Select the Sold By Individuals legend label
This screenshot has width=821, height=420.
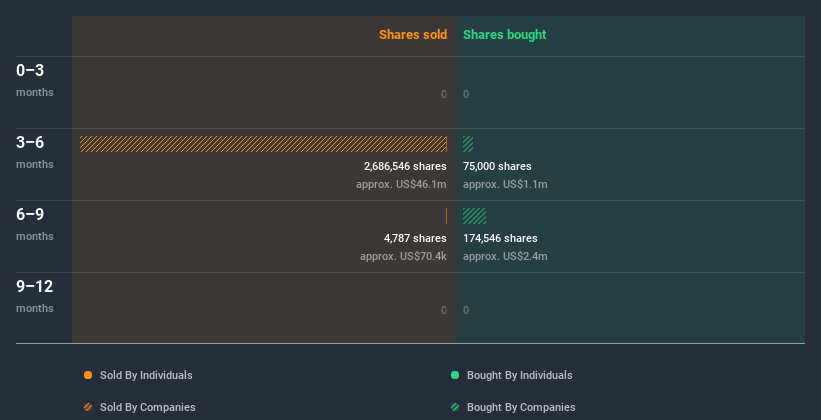(146, 375)
